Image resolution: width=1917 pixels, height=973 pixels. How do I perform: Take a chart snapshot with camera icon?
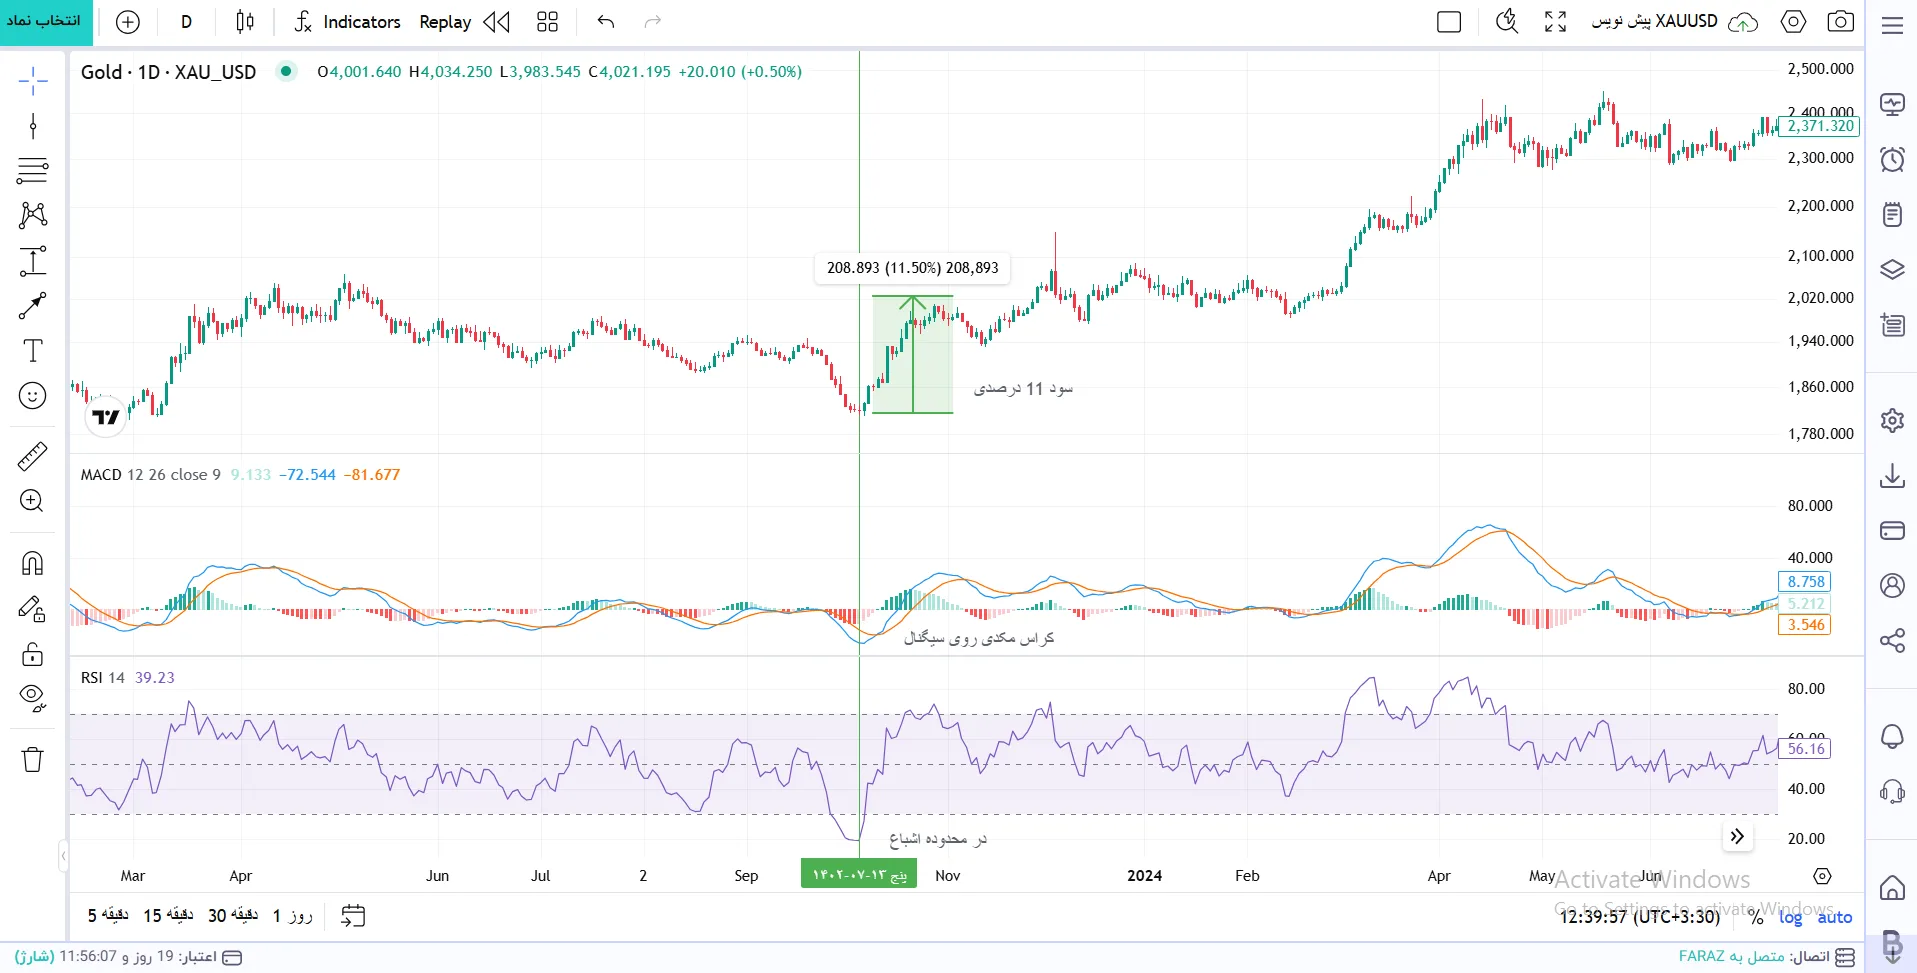point(1841,22)
